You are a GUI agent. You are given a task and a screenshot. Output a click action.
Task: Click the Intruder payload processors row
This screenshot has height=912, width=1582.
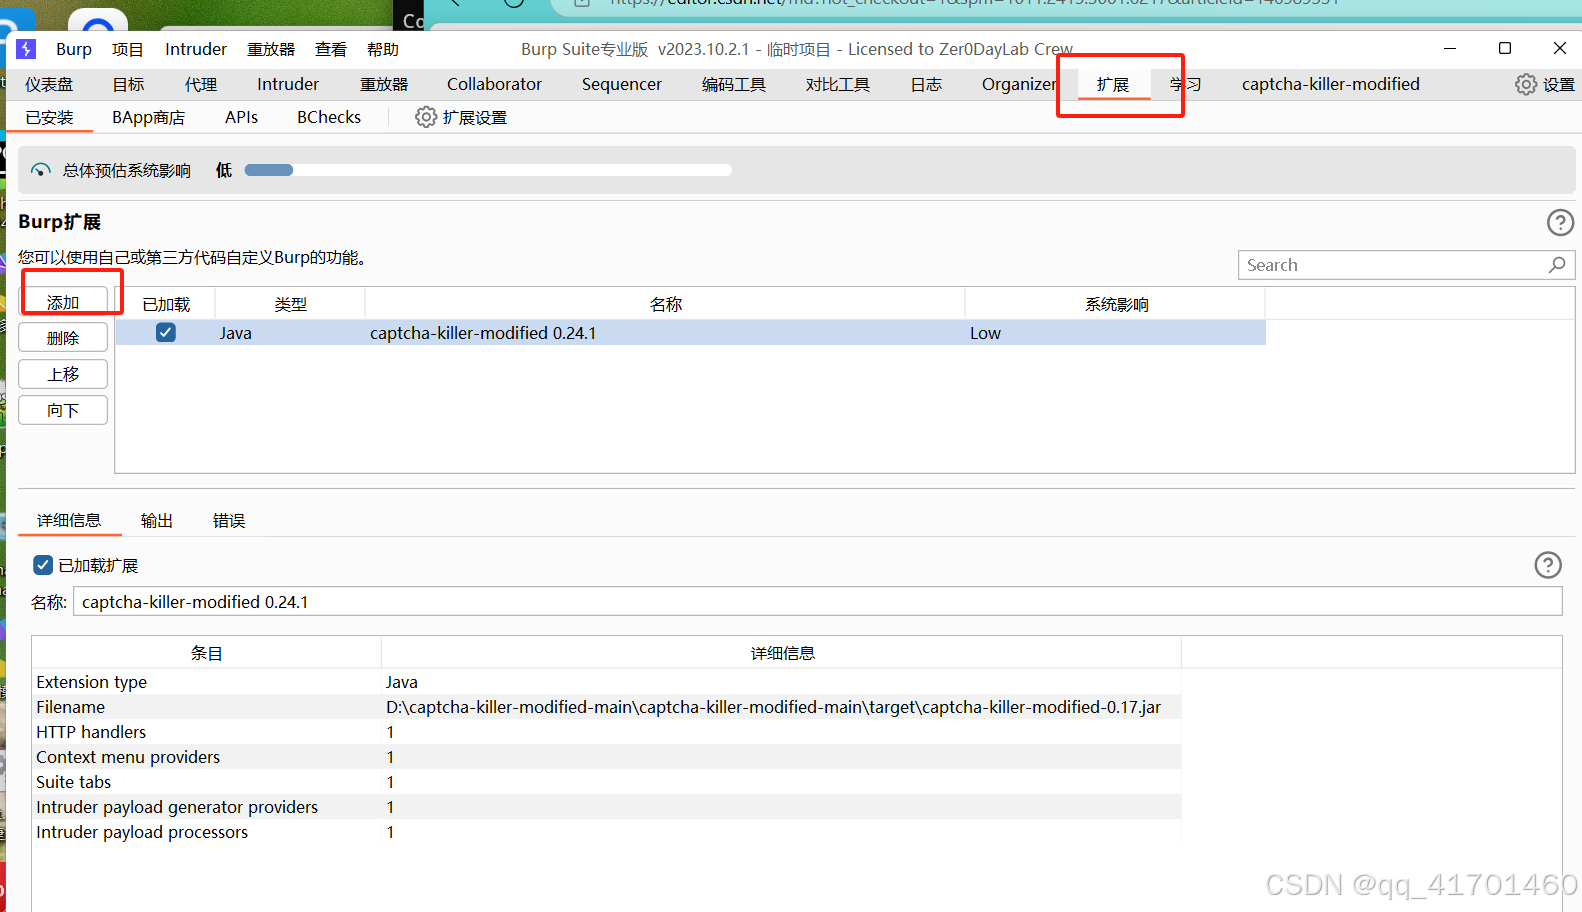click(607, 832)
